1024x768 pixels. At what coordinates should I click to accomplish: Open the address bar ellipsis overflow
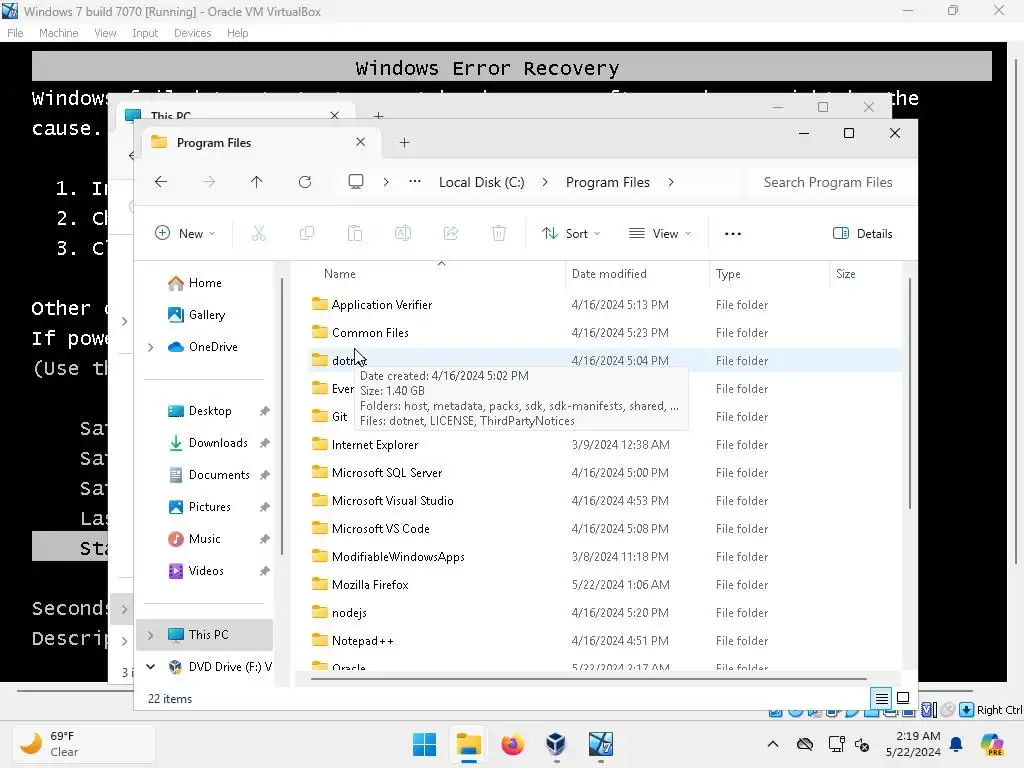click(x=415, y=182)
